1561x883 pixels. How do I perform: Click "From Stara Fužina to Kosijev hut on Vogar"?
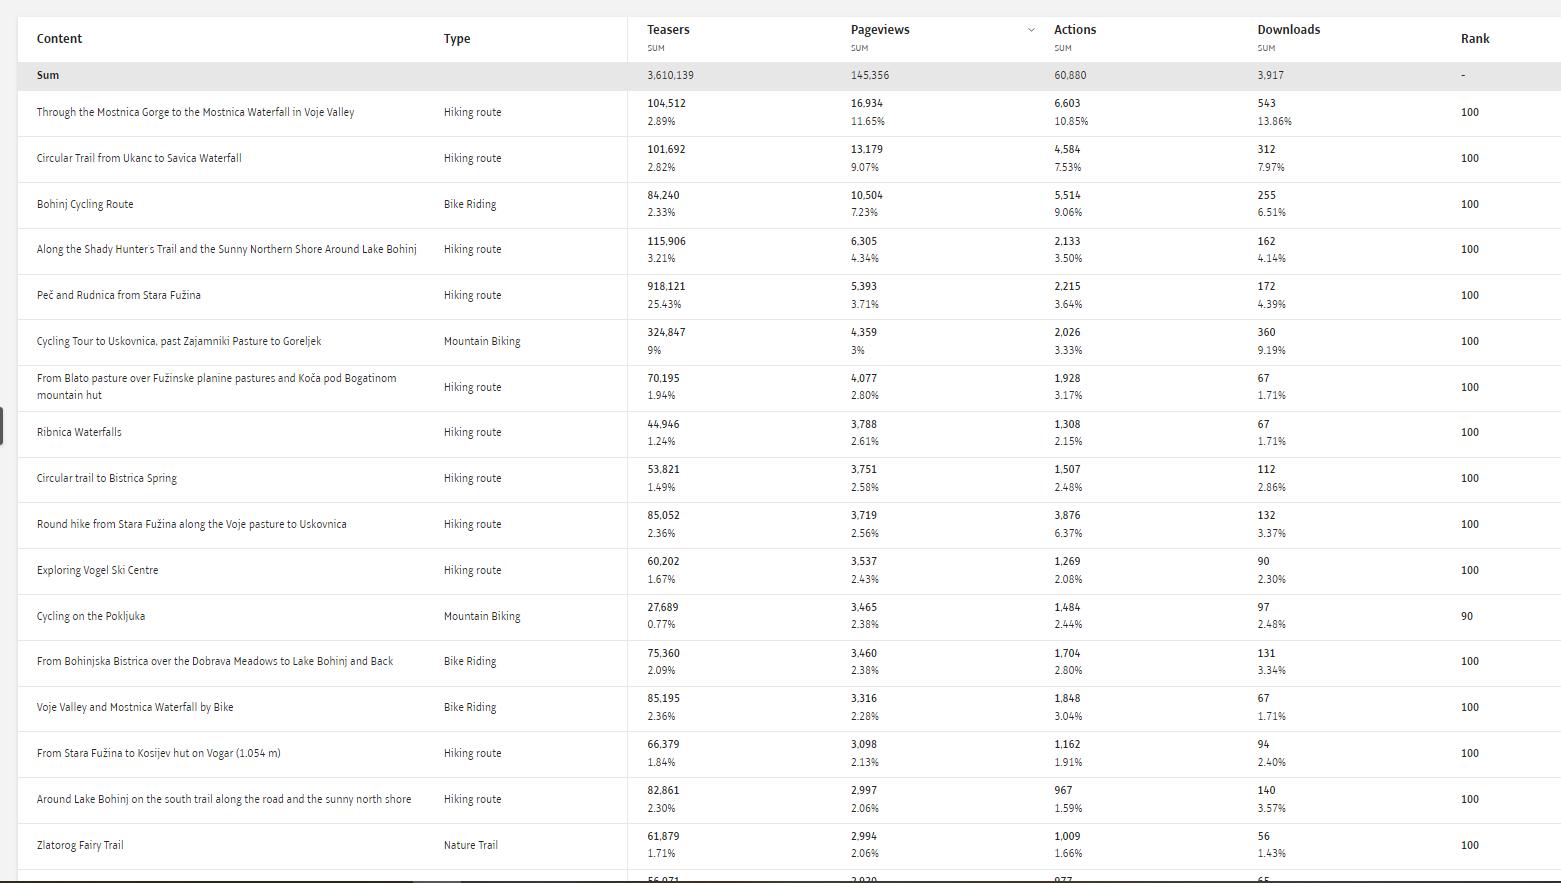(159, 753)
